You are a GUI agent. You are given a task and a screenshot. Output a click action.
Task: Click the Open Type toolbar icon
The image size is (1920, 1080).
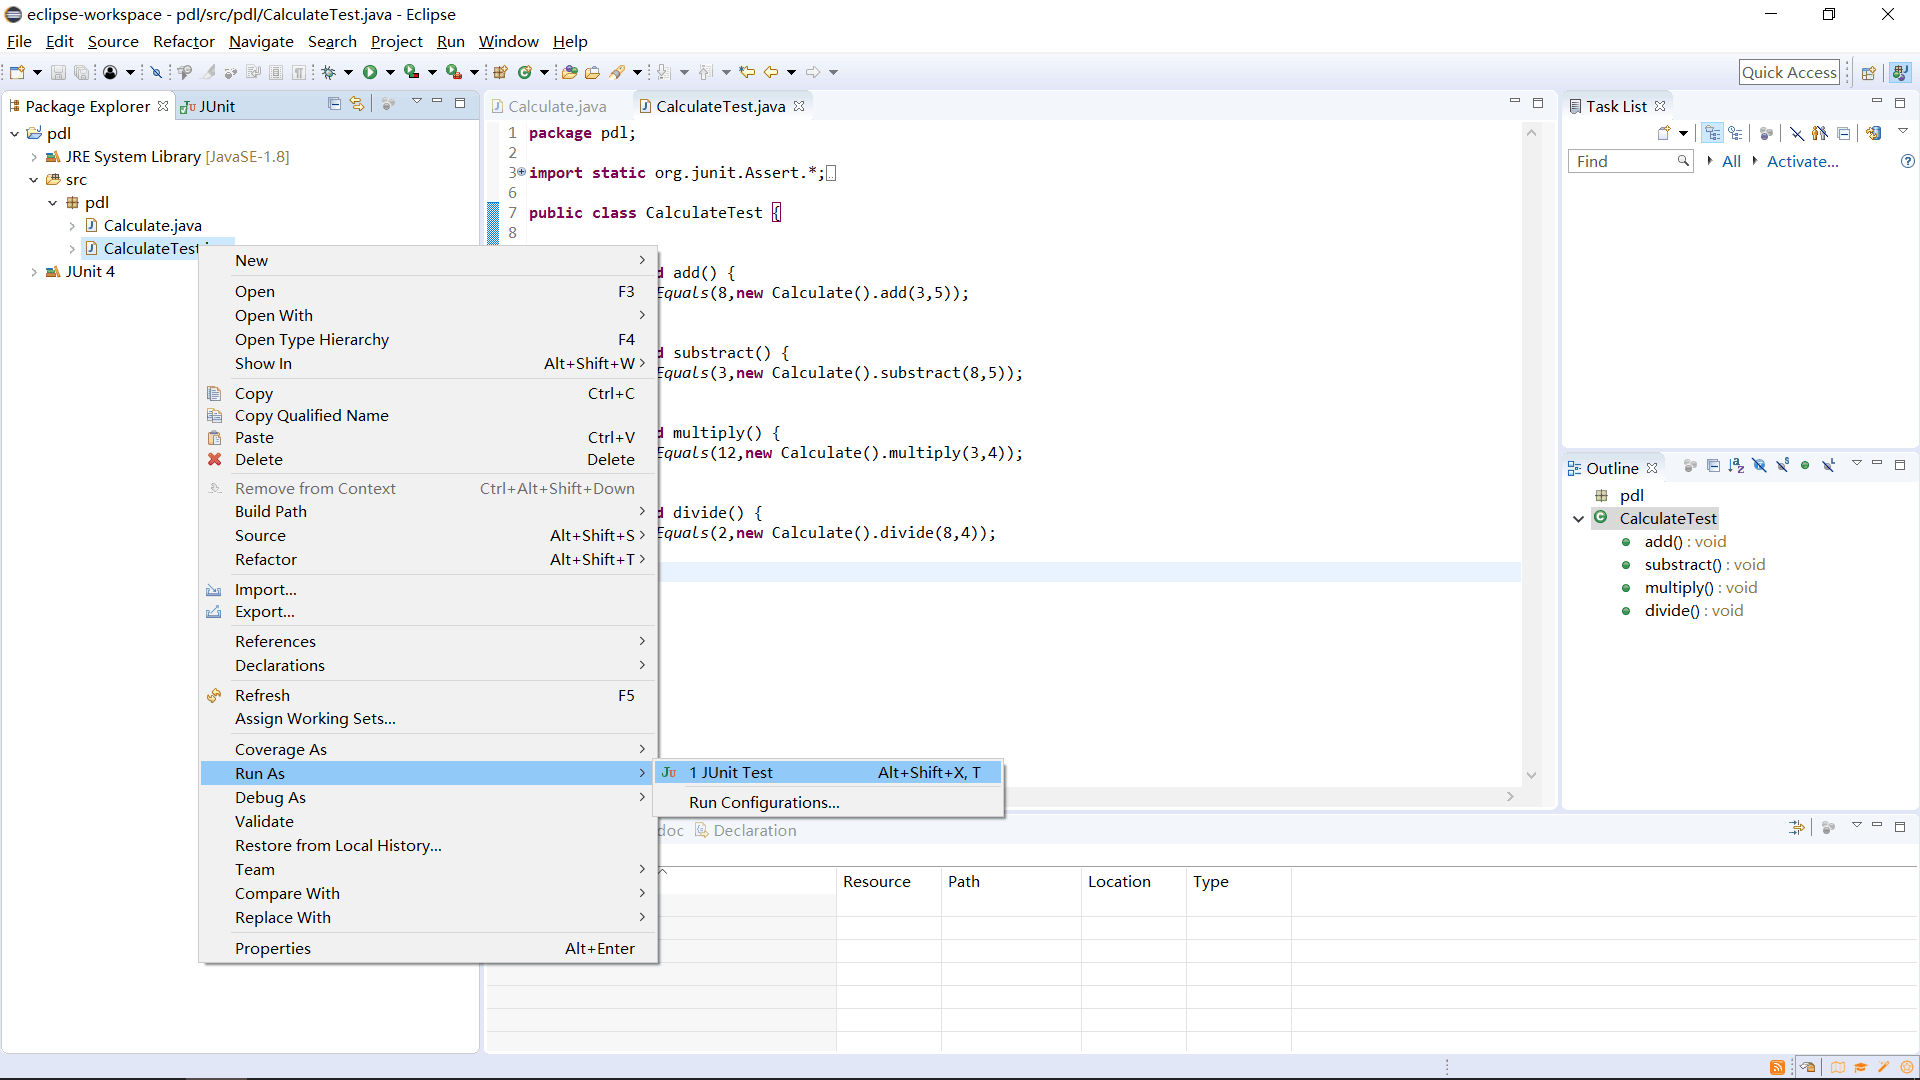click(569, 72)
